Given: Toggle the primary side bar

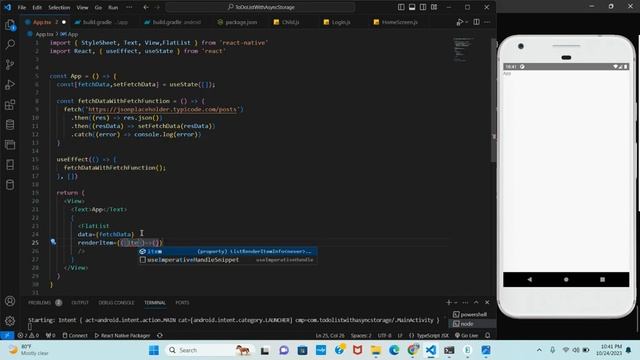Looking at the screenshot, I should point(401,7).
